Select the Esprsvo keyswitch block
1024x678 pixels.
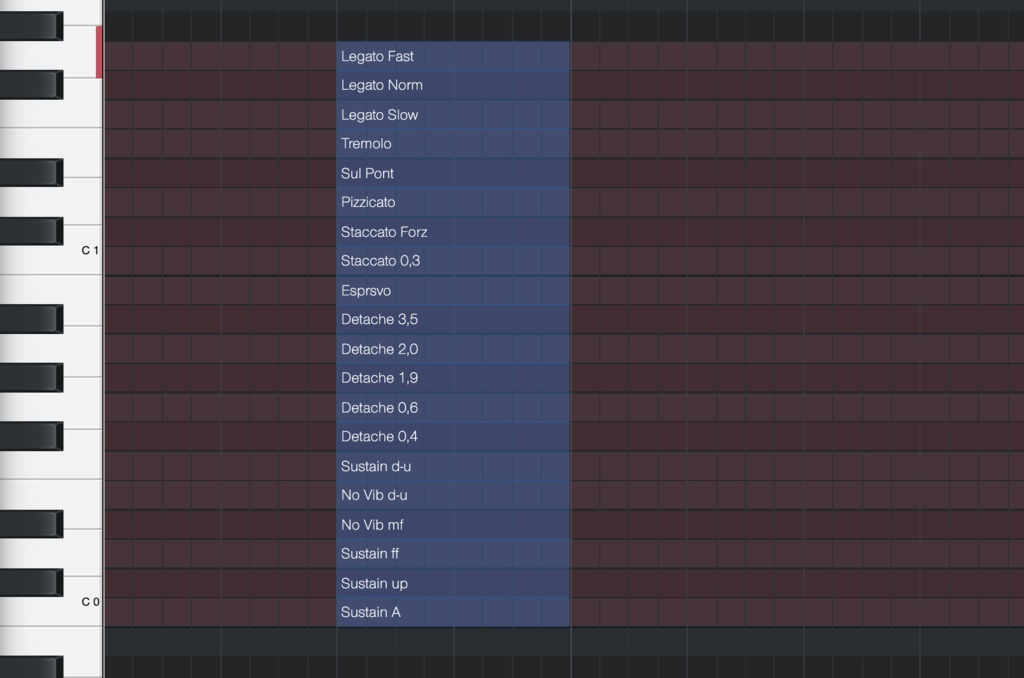pyautogui.click(x=450, y=290)
